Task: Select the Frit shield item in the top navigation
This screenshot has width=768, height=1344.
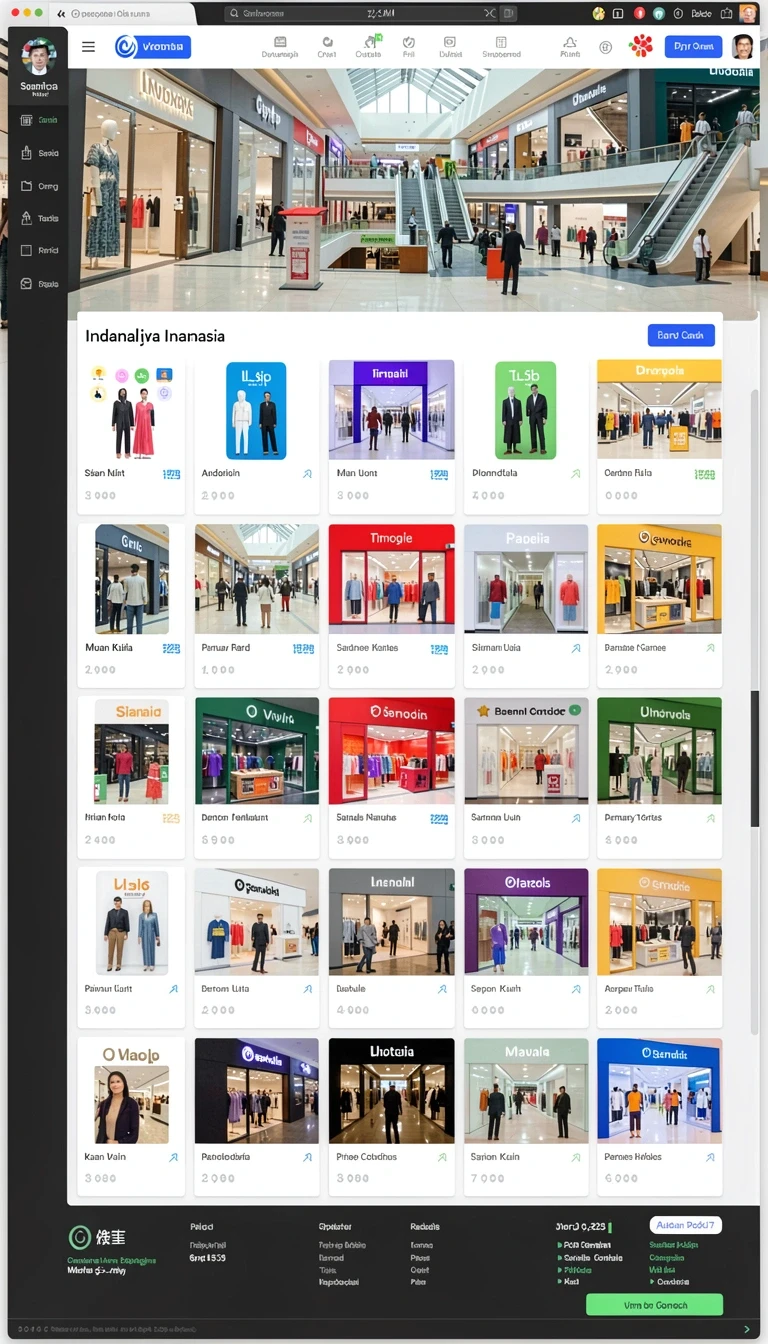Action: (409, 47)
